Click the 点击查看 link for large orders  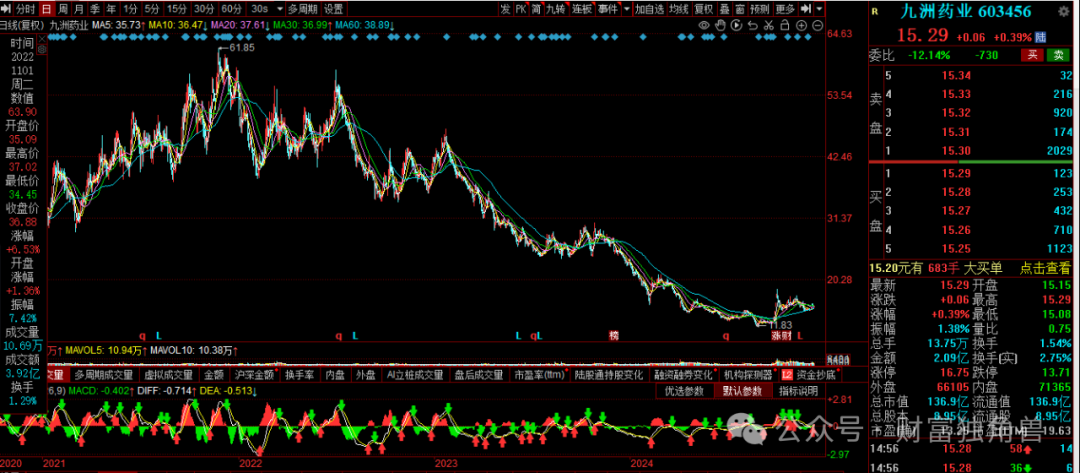1045,268
